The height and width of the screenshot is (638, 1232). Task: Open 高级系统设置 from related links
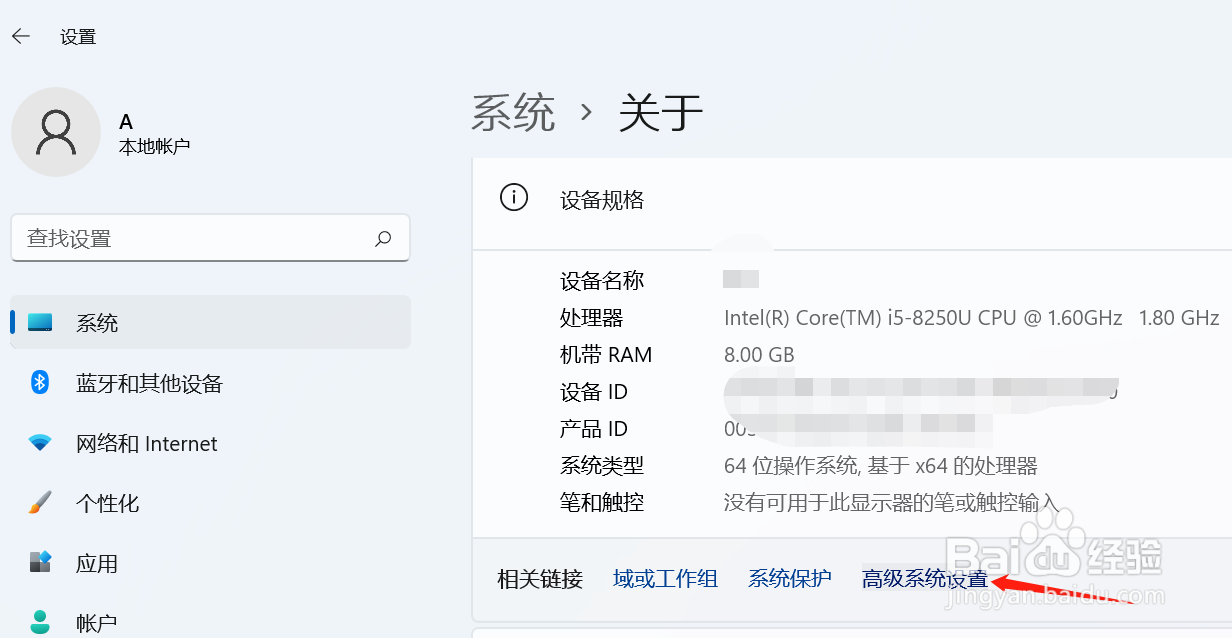click(x=923, y=578)
